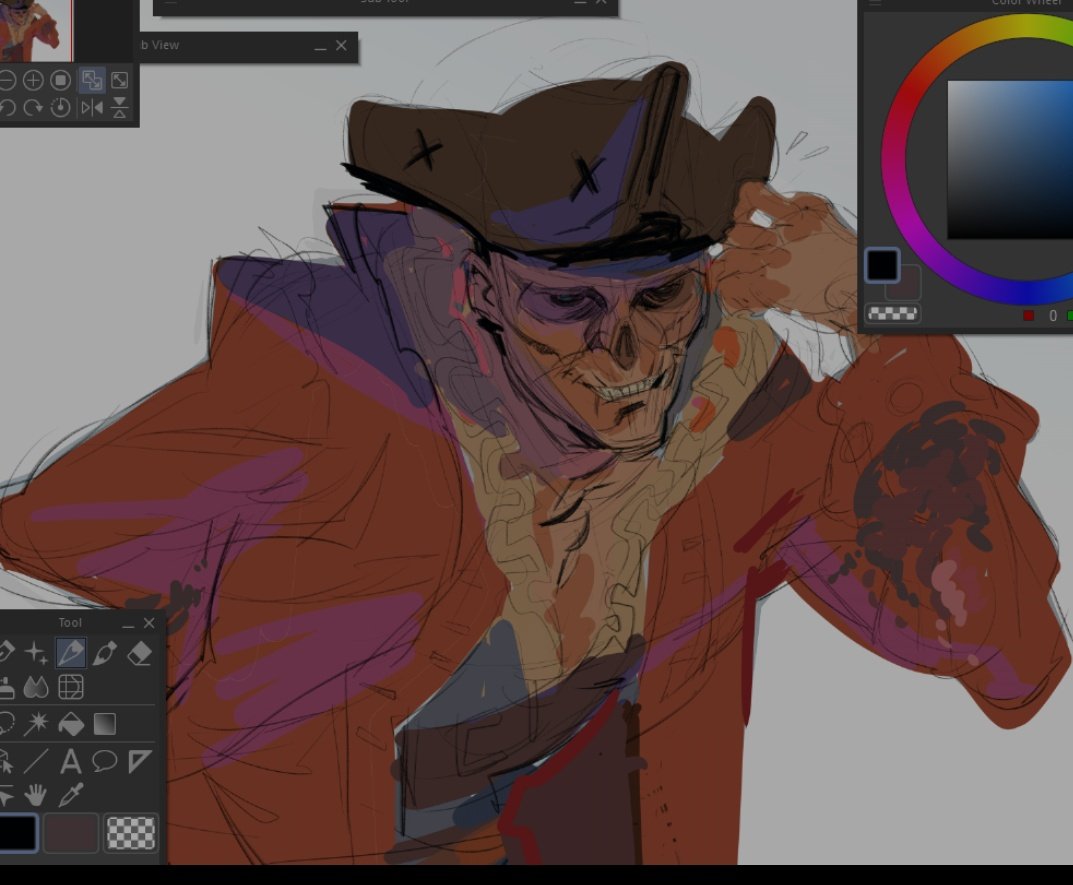Select the Fill bucket tool
This screenshot has width=1073, height=885.
[x=72, y=723]
